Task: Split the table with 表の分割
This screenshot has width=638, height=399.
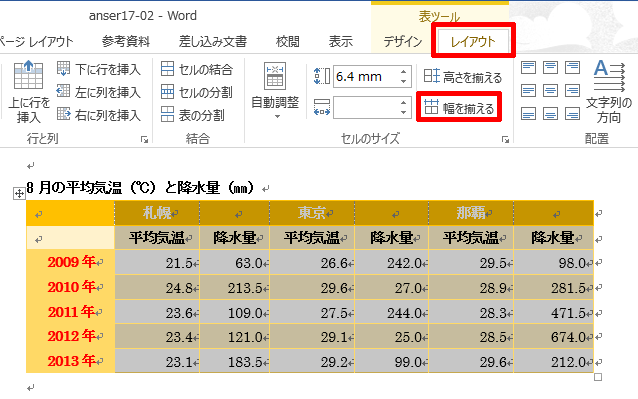Action: (192, 115)
